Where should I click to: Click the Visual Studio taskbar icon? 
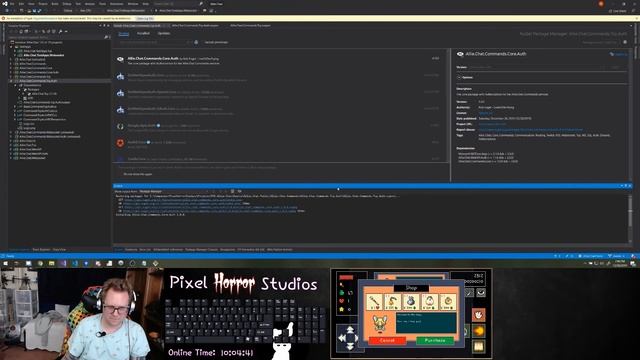(63, 264)
